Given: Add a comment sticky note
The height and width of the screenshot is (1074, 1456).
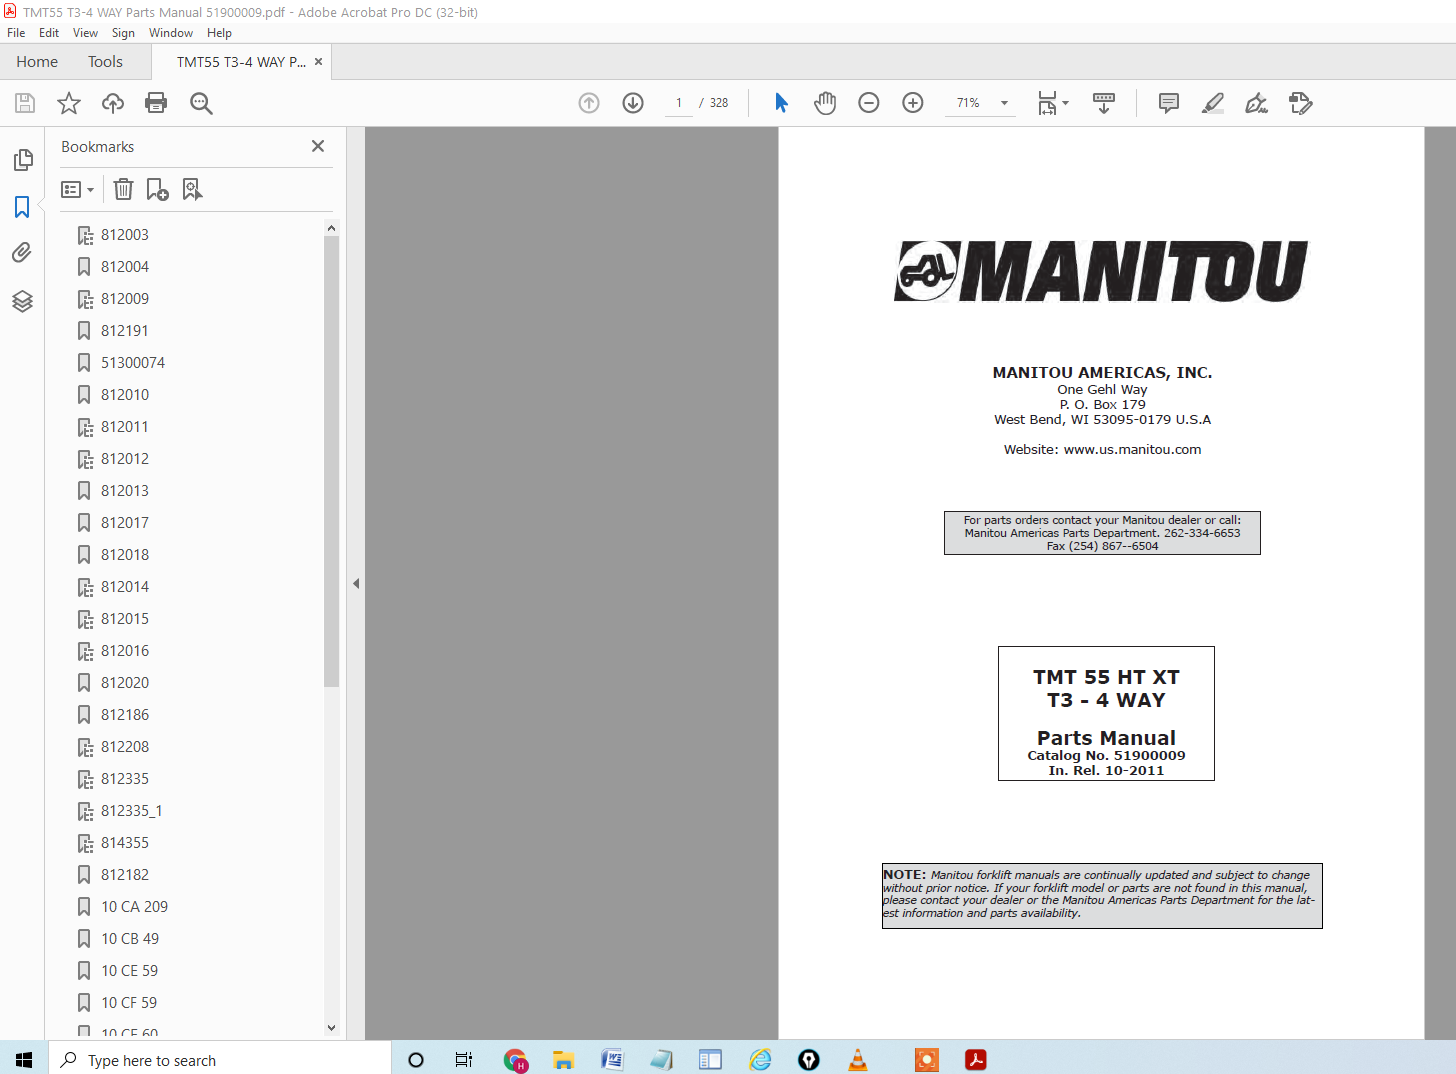Looking at the screenshot, I should 1168,103.
